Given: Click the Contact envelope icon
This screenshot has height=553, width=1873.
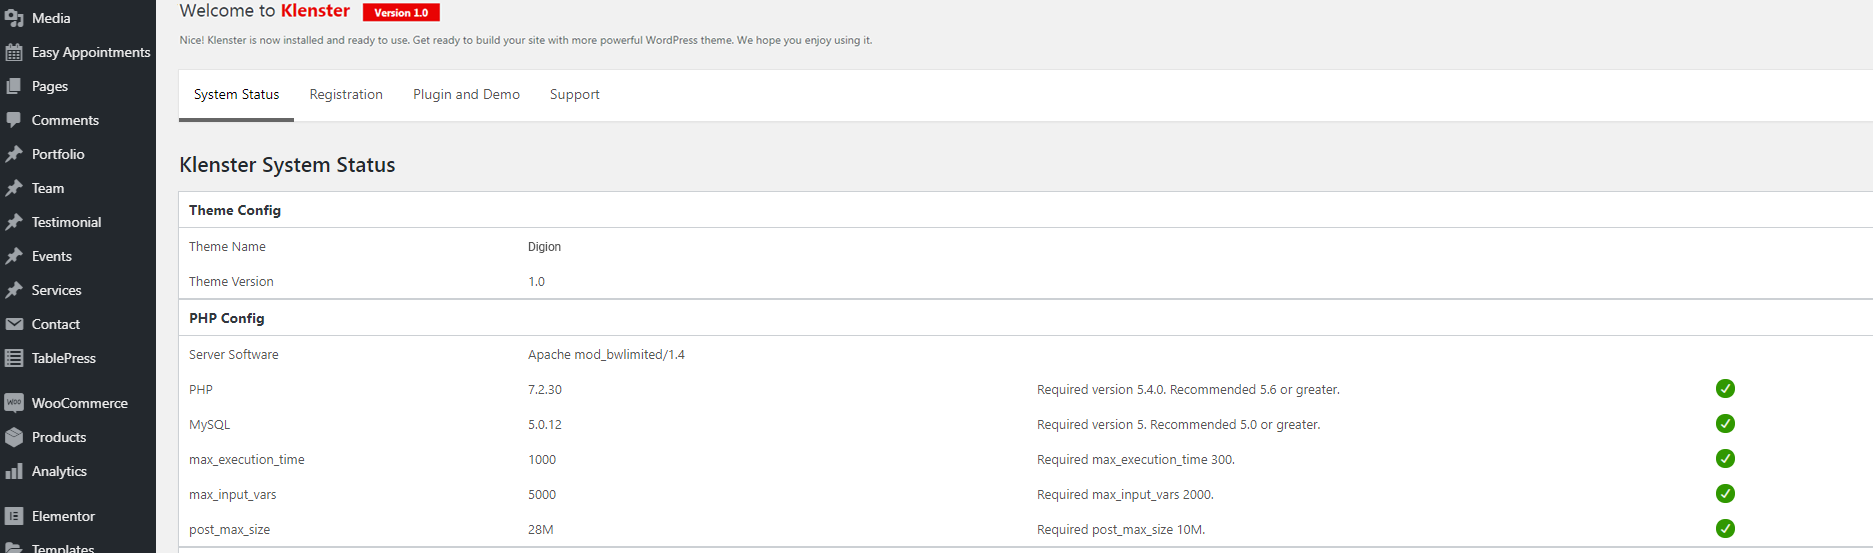Looking at the screenshot, I should pos(14,324).
